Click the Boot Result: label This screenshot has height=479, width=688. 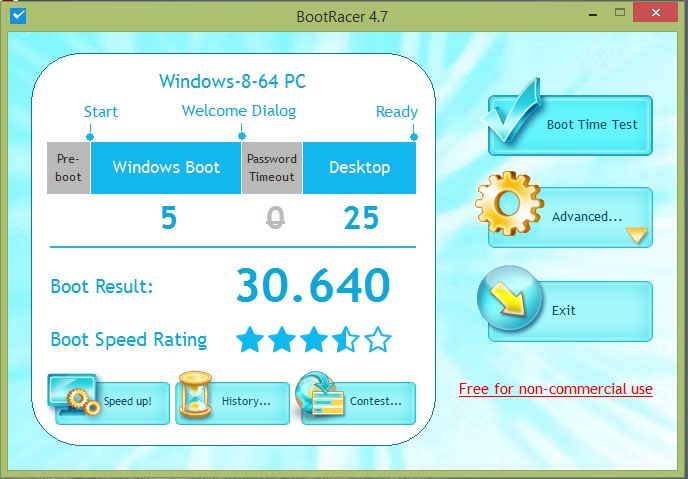(x=102, y=286)
